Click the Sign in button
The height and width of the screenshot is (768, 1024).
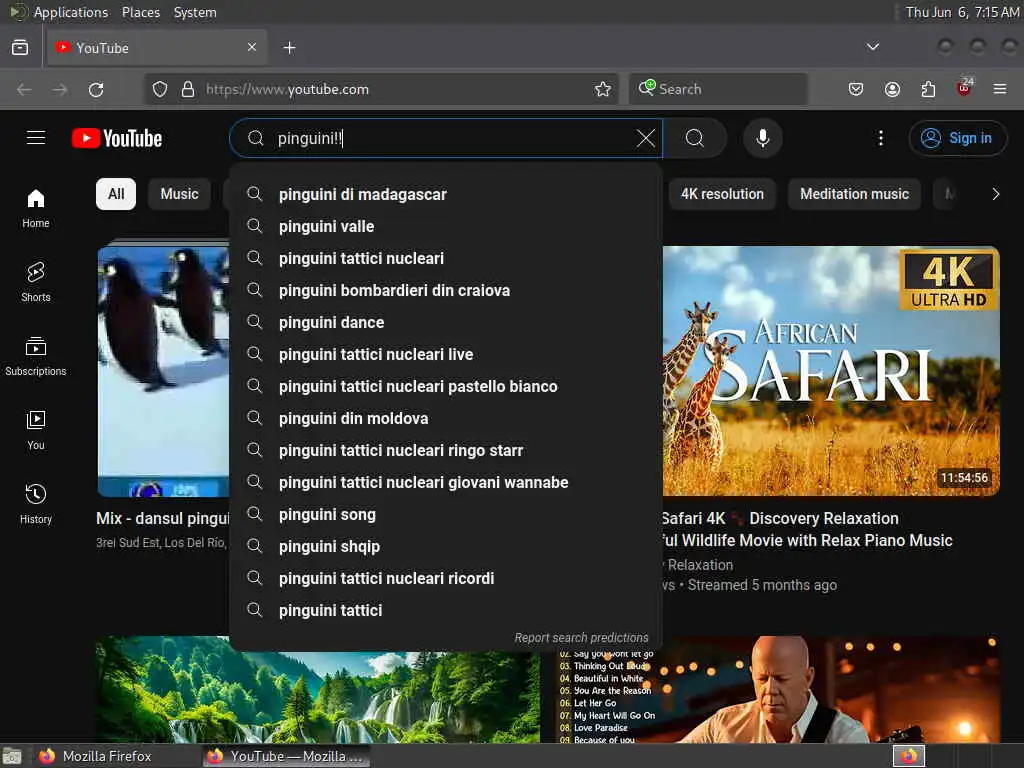coord(957,138)
